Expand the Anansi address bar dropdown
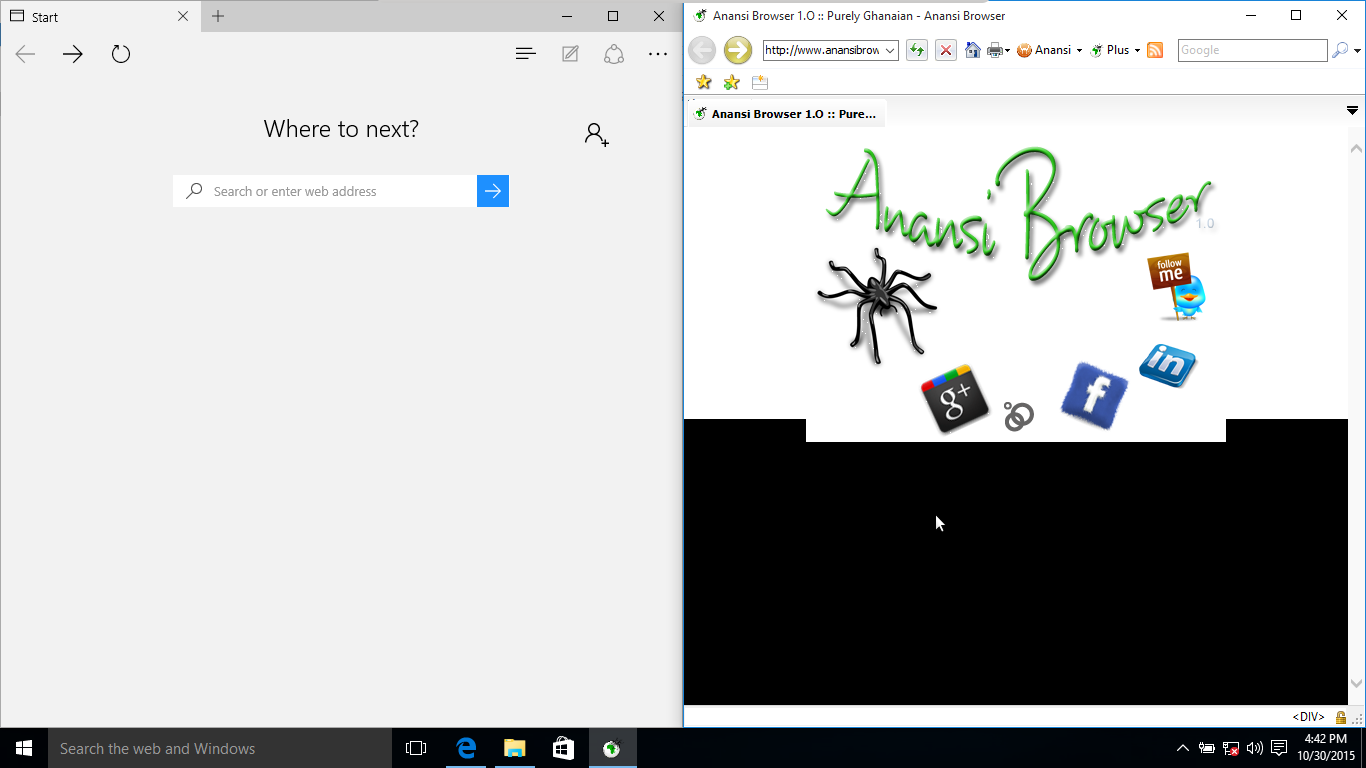Viewport: 1366px width, 768px height. tap(890, 50)
